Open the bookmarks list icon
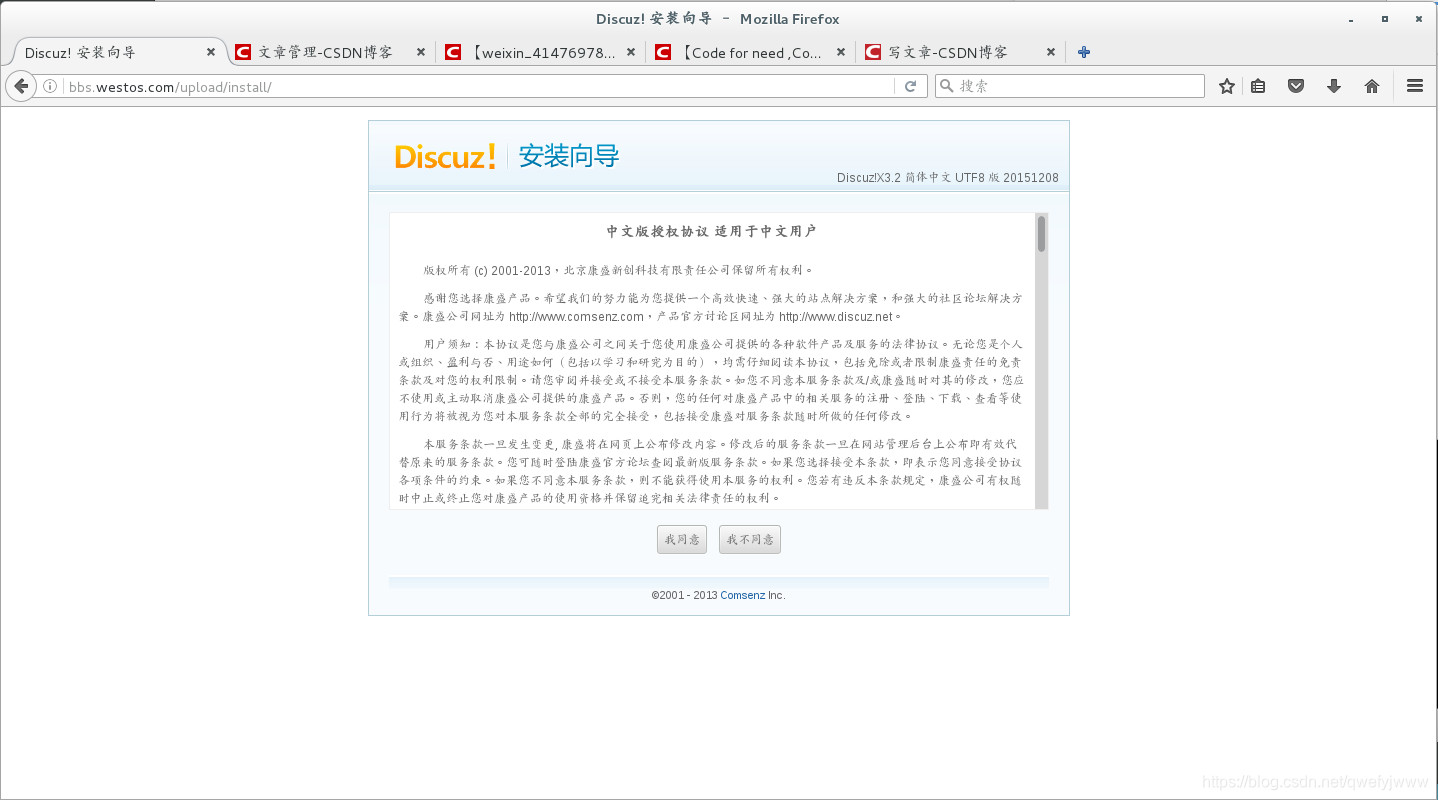Image resolution: width=1438 pixels, height=800 pixels. coord(1258,86)
